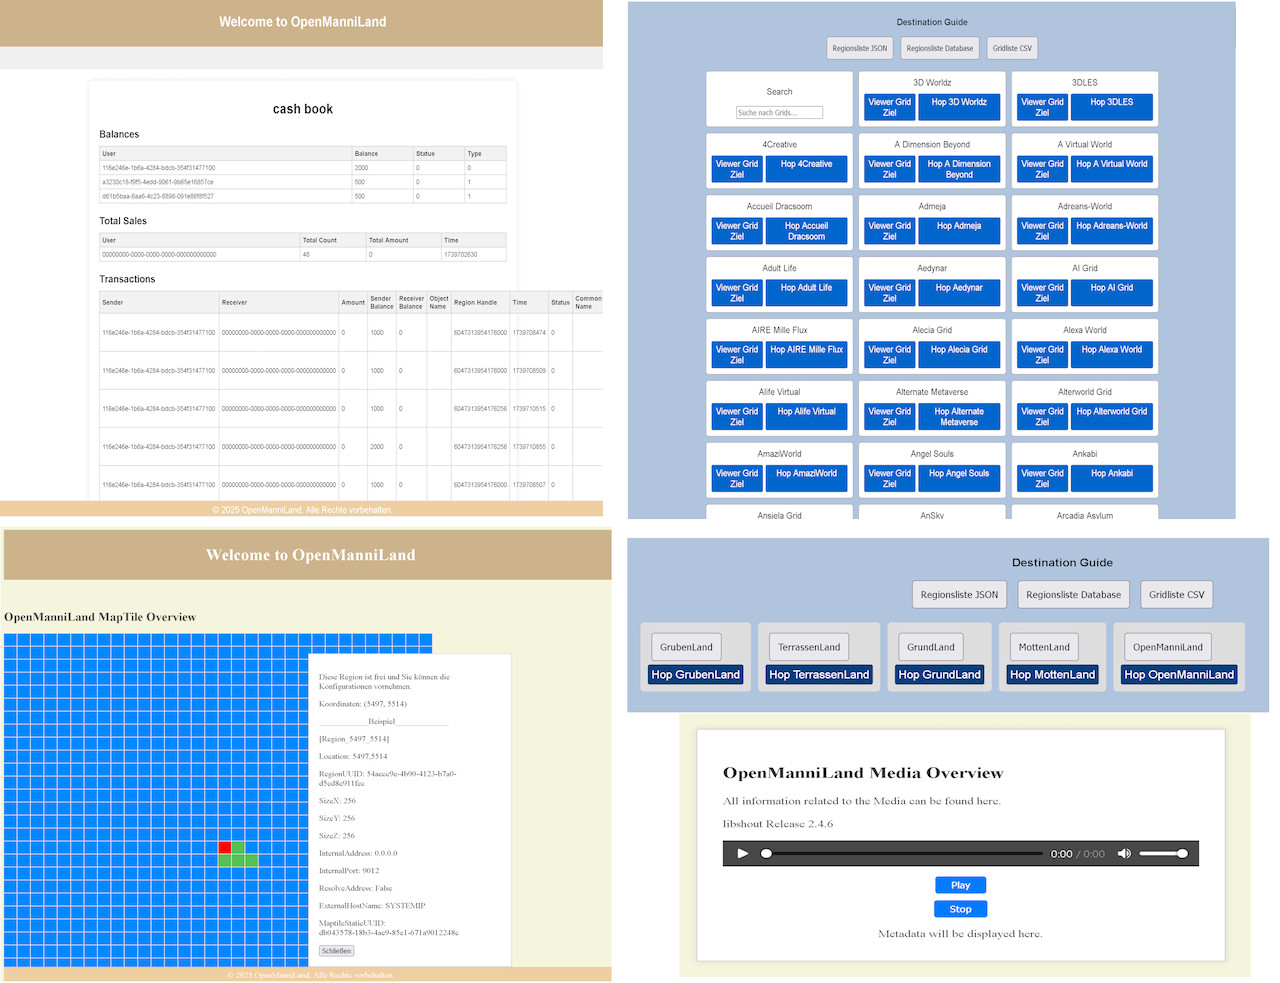Click the blue Play button
The image size is (1280, 983).
pos(960,885)
